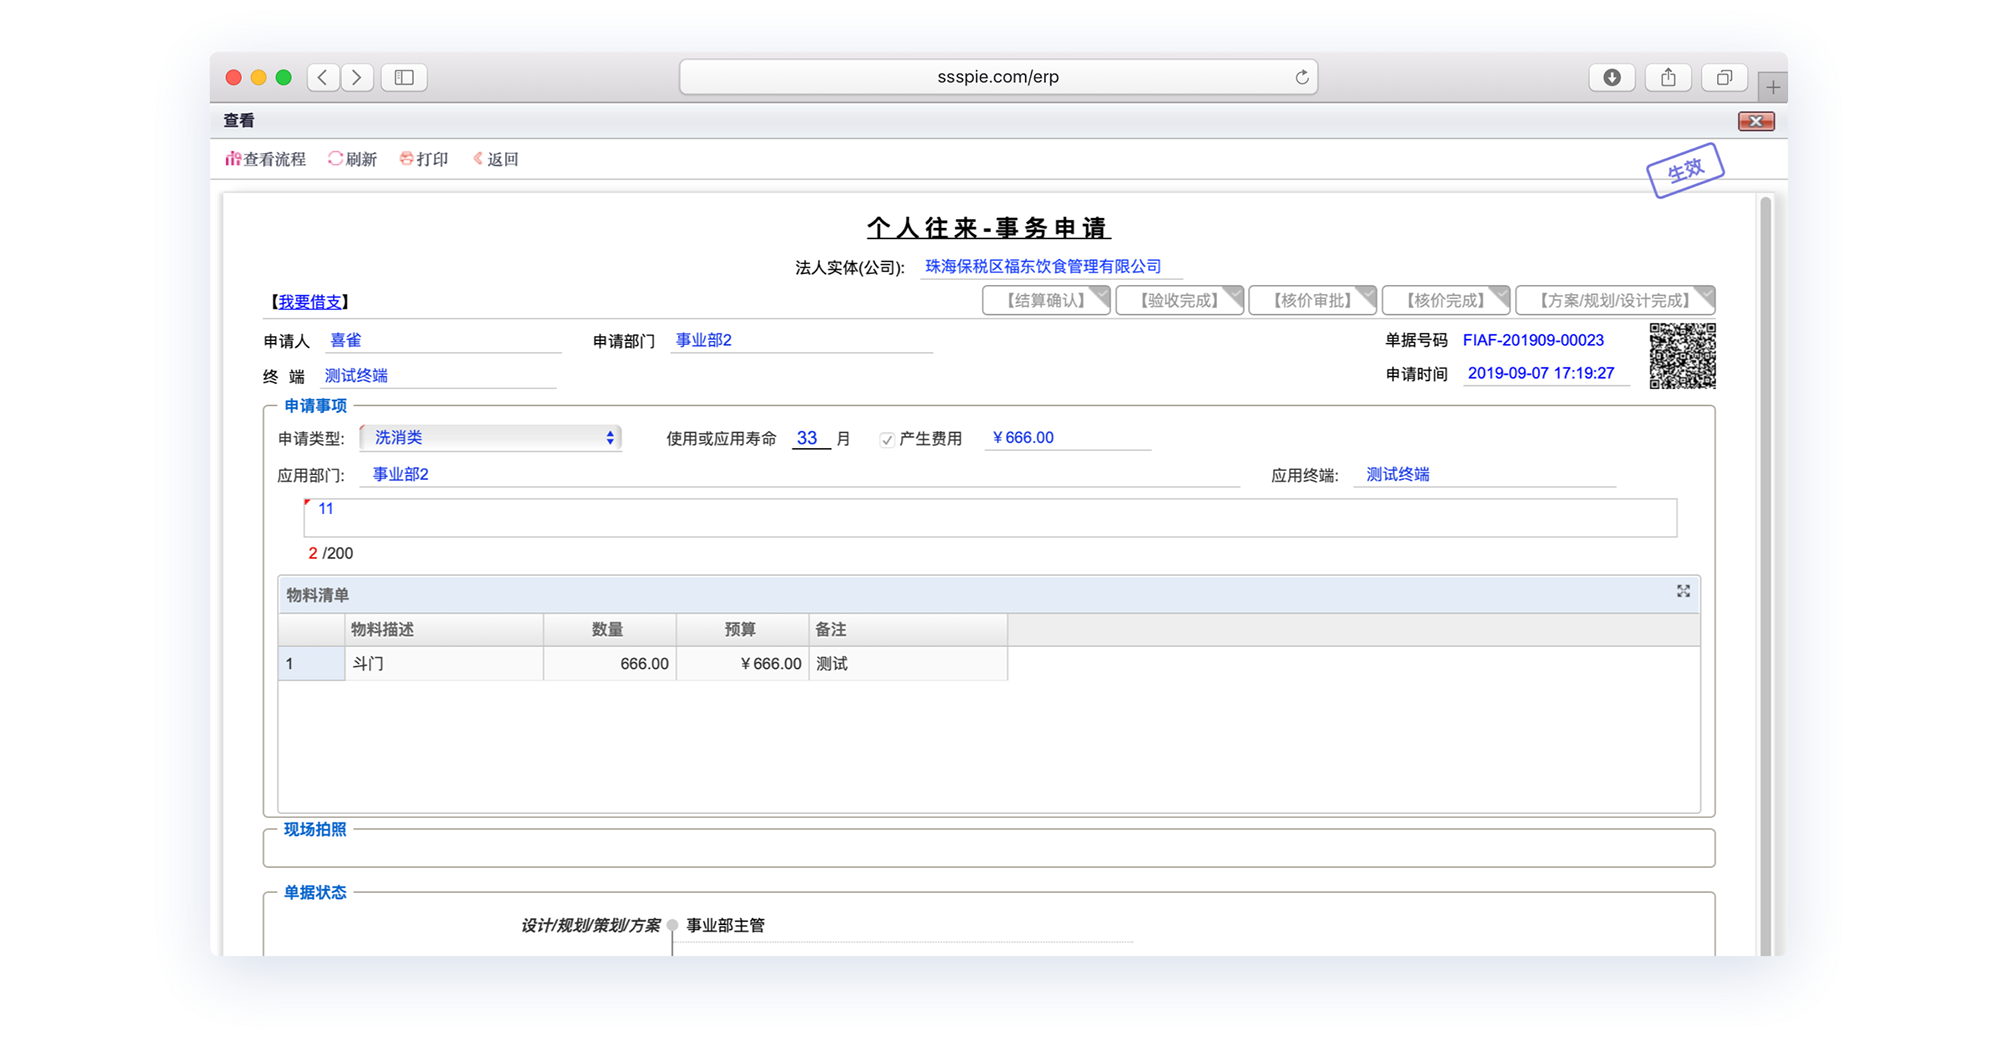Click the 【核价完成】 button
This screenshot has width=2000, height=1037.
point(1446,300)
